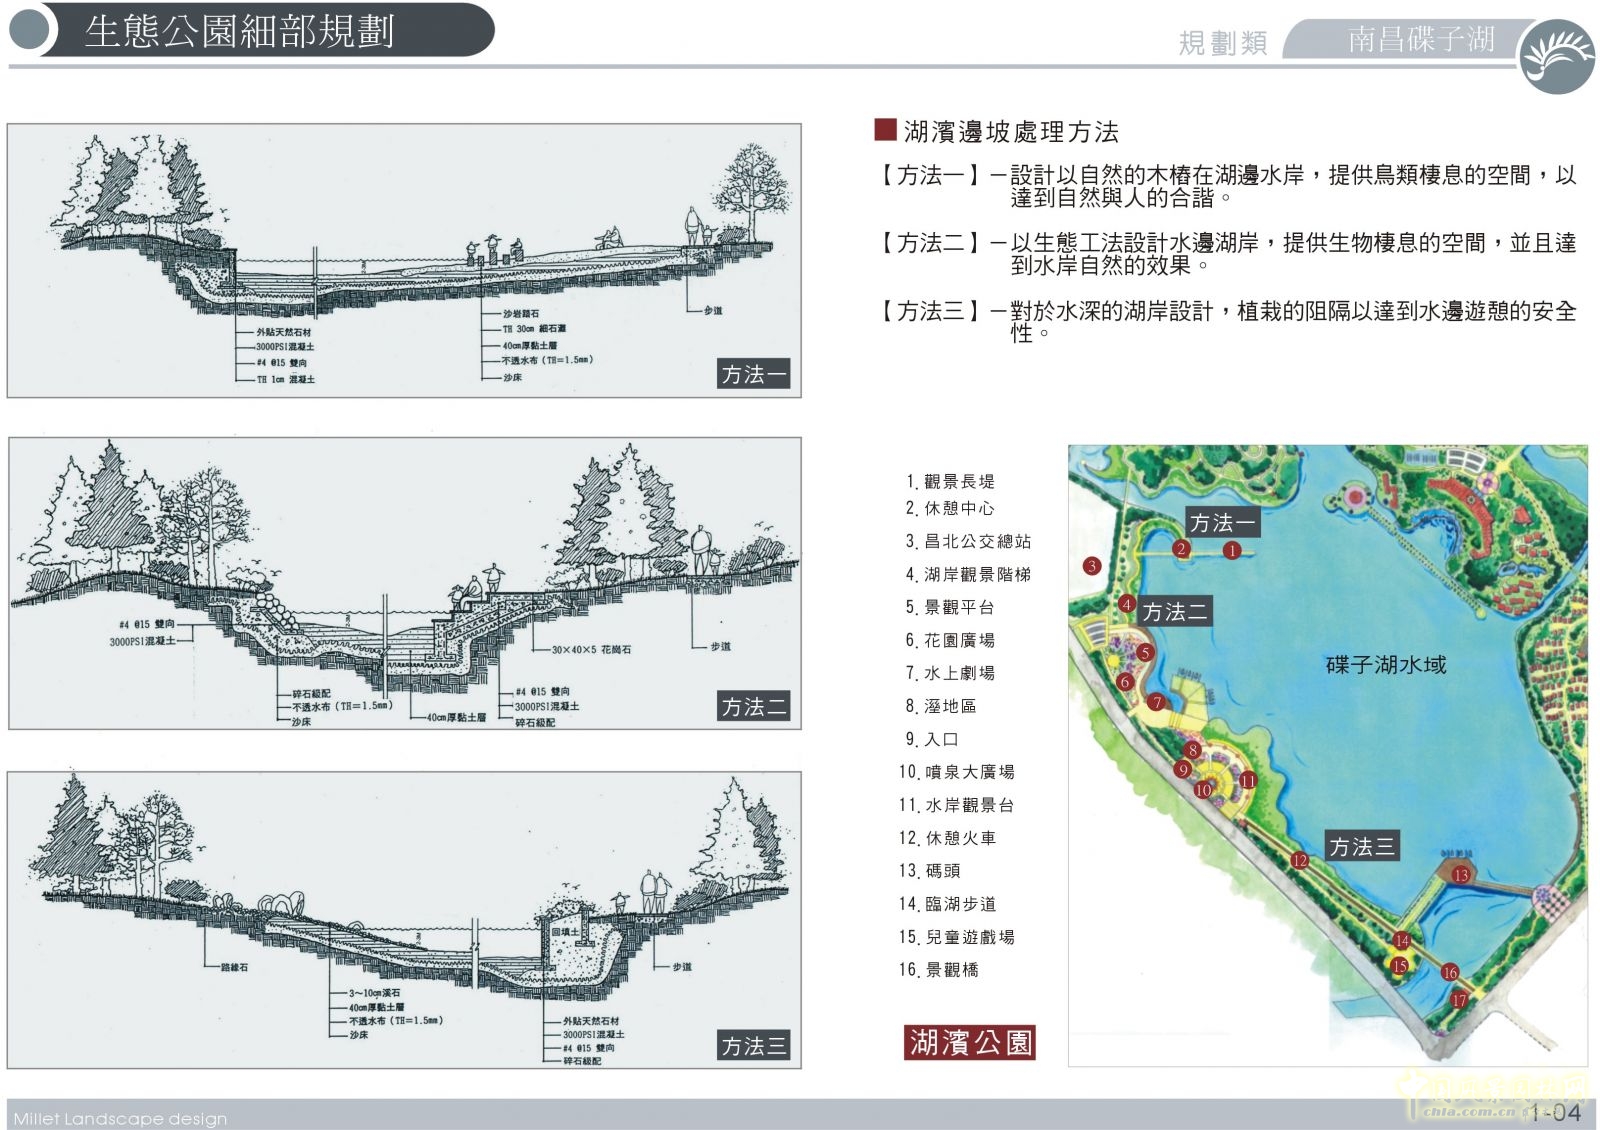Image resolution: width=1600 pixels, height=1130 pixels.
Task: Open the 方法二 cross-section drawing
Action: 405,583
